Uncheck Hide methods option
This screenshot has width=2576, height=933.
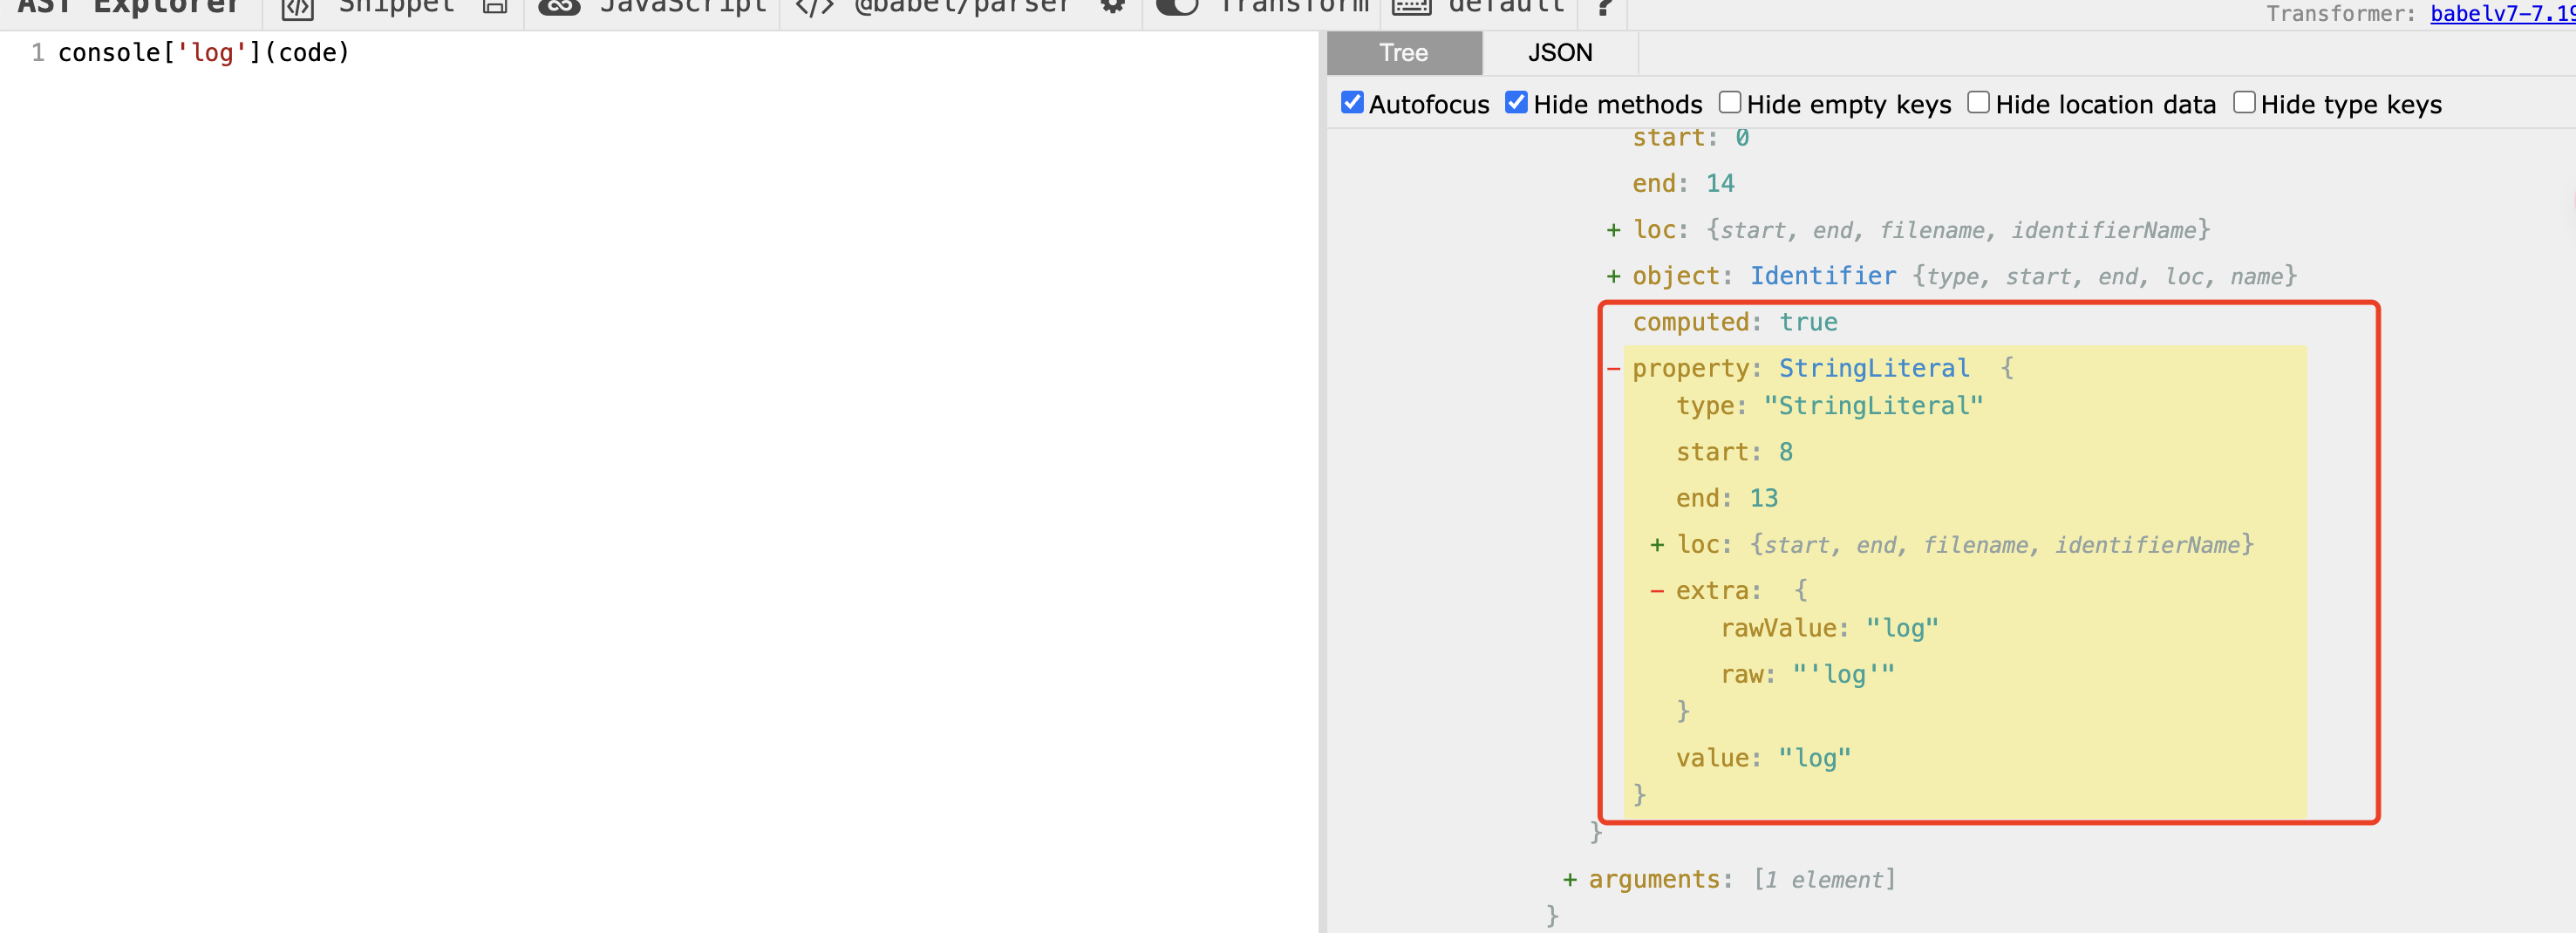pos(1516,102)
